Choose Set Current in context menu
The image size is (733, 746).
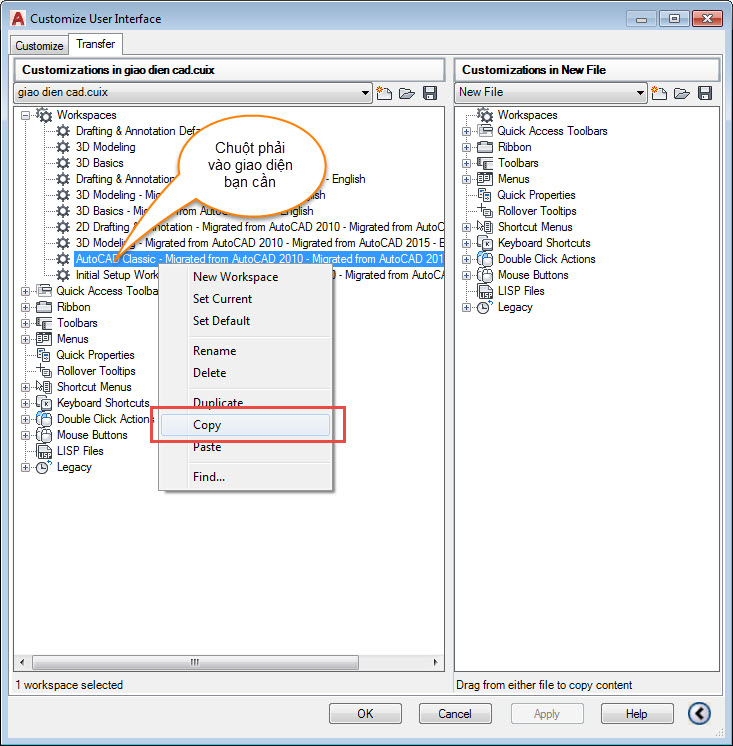pos(245,299)
